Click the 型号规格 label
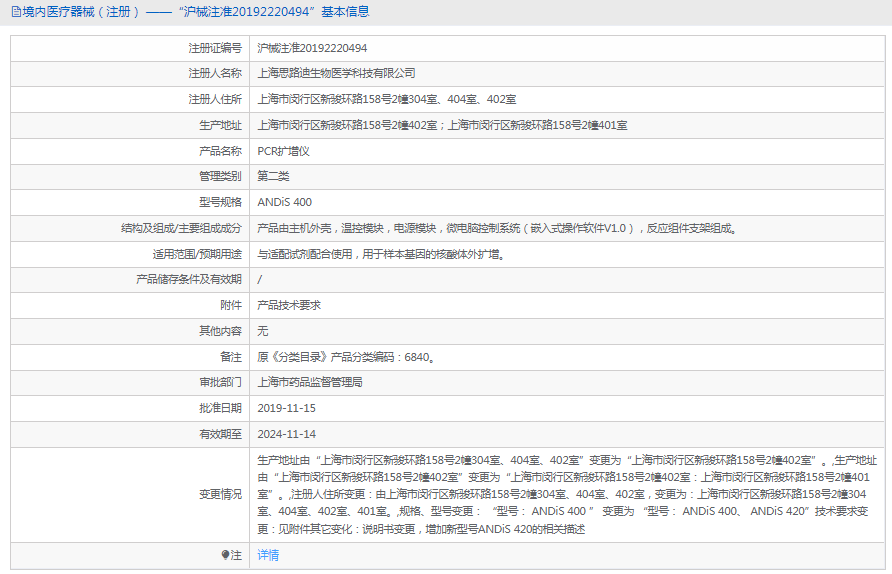This screenshot has height=574, width=892. pos(220,203)
